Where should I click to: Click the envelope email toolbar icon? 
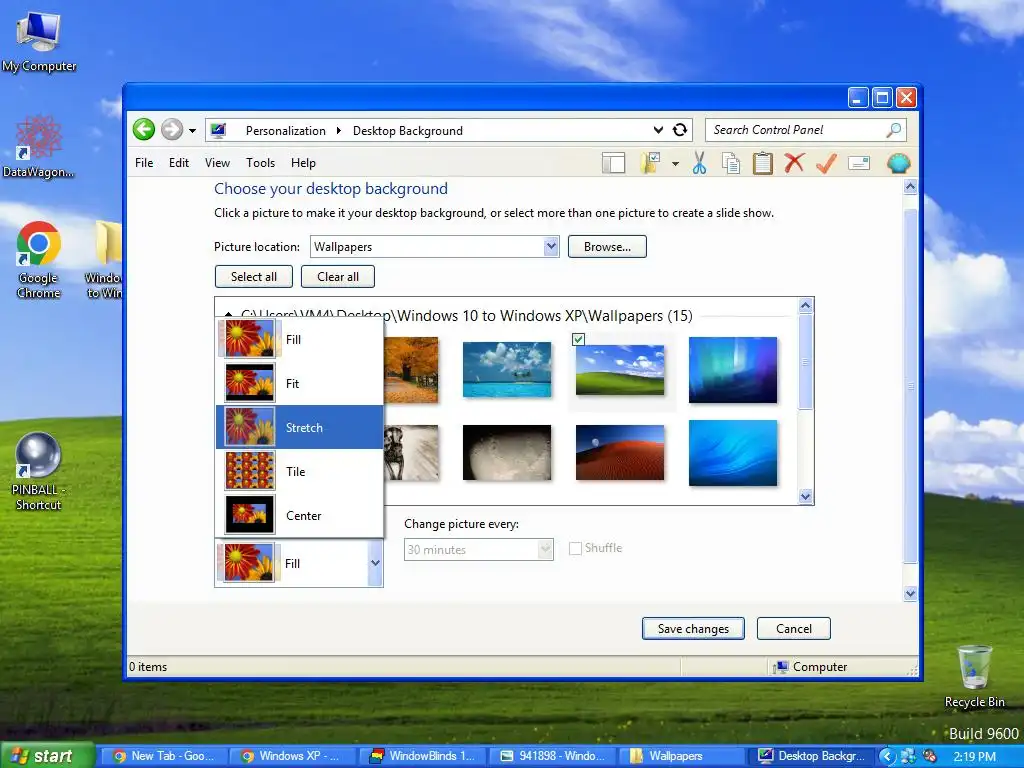[859, 163]
